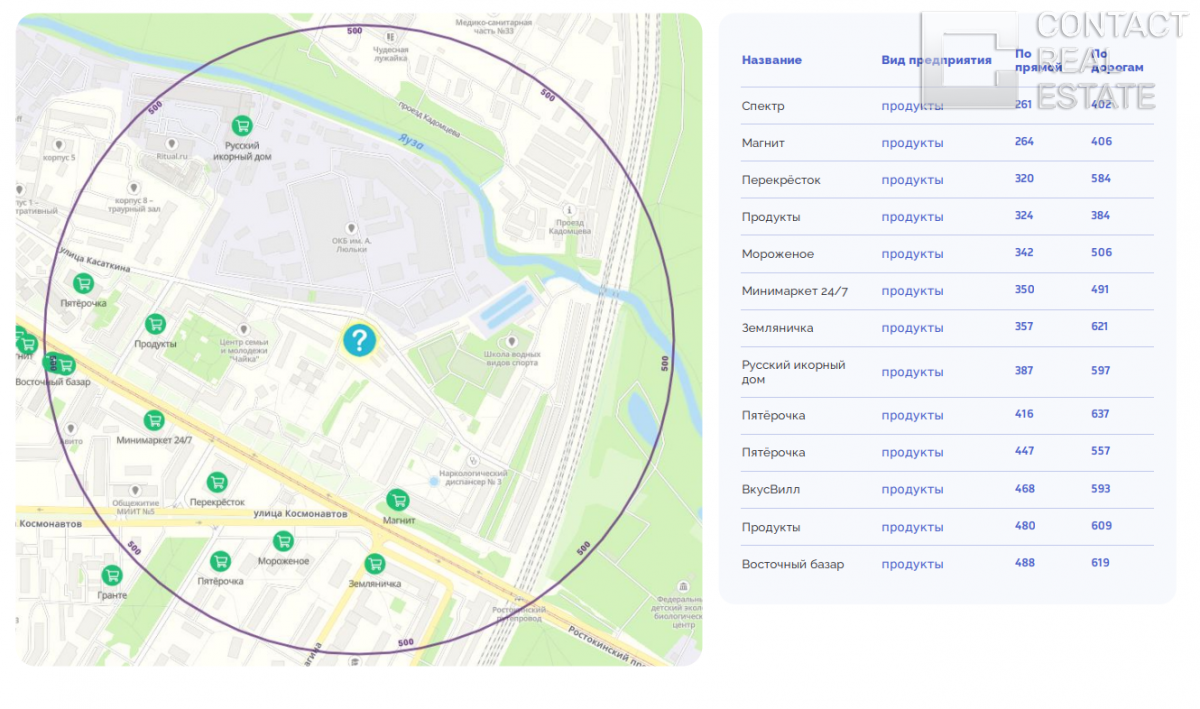Screen dimensions: 1200x709
Task: Click the ОКБ им. А. Люльки map pin
Action: pos(350,229)
